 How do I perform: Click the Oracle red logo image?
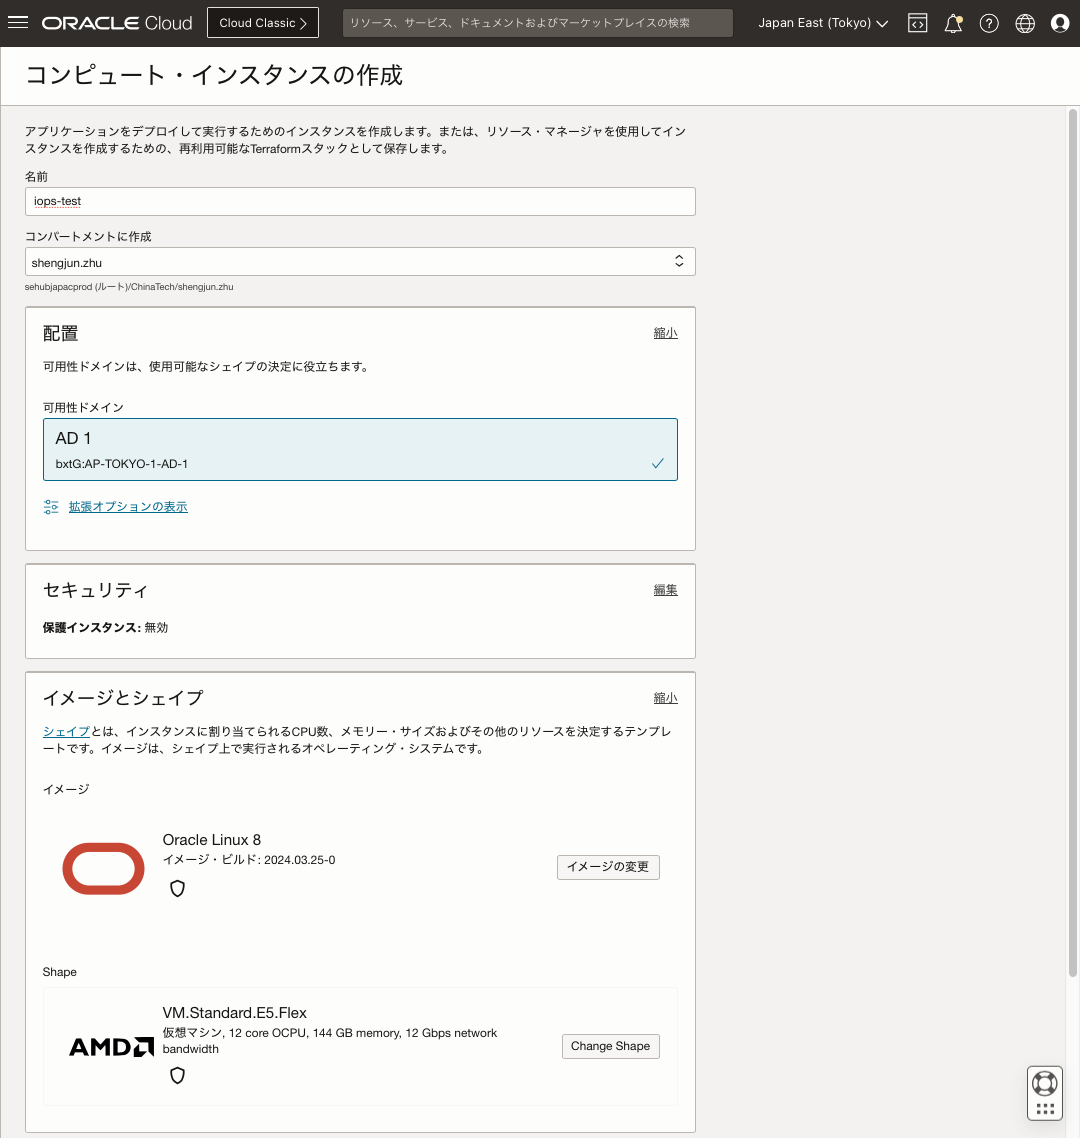pos(103,868)
